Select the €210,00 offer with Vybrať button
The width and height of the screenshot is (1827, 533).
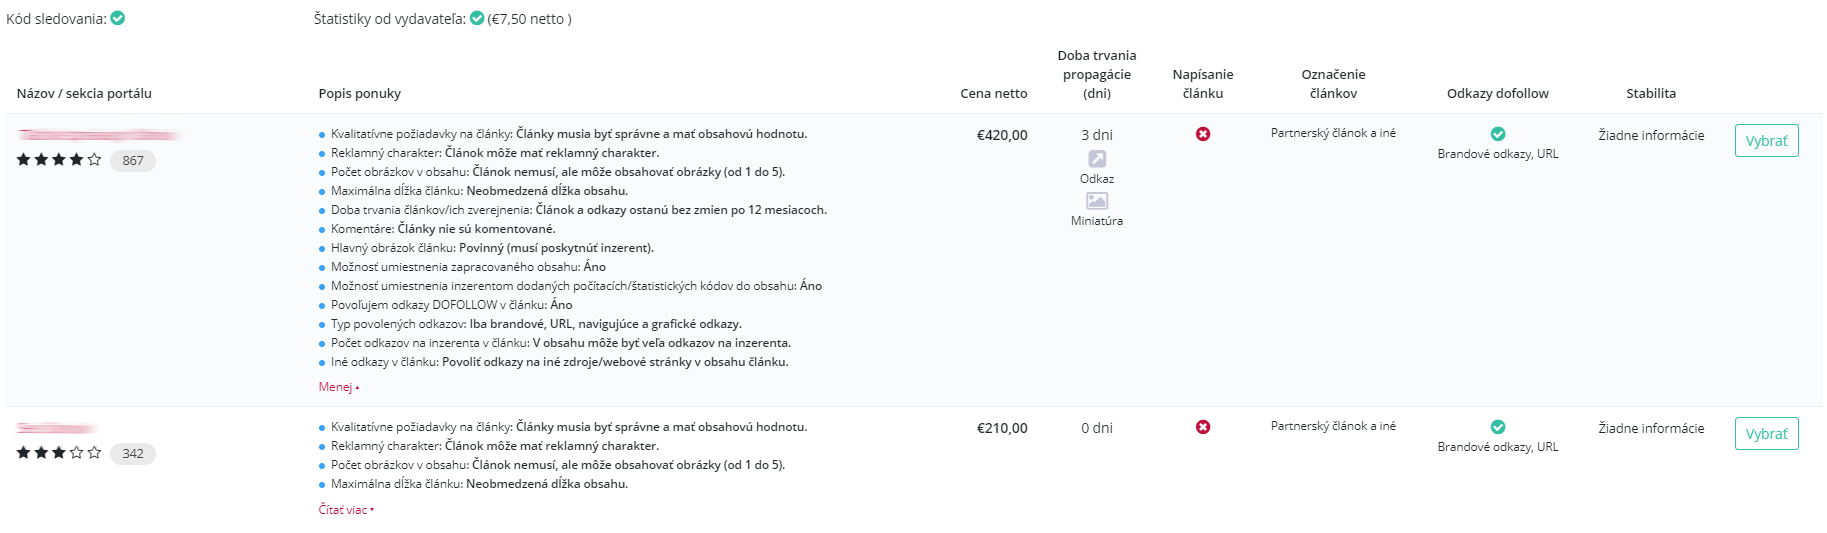(1766, 434)
